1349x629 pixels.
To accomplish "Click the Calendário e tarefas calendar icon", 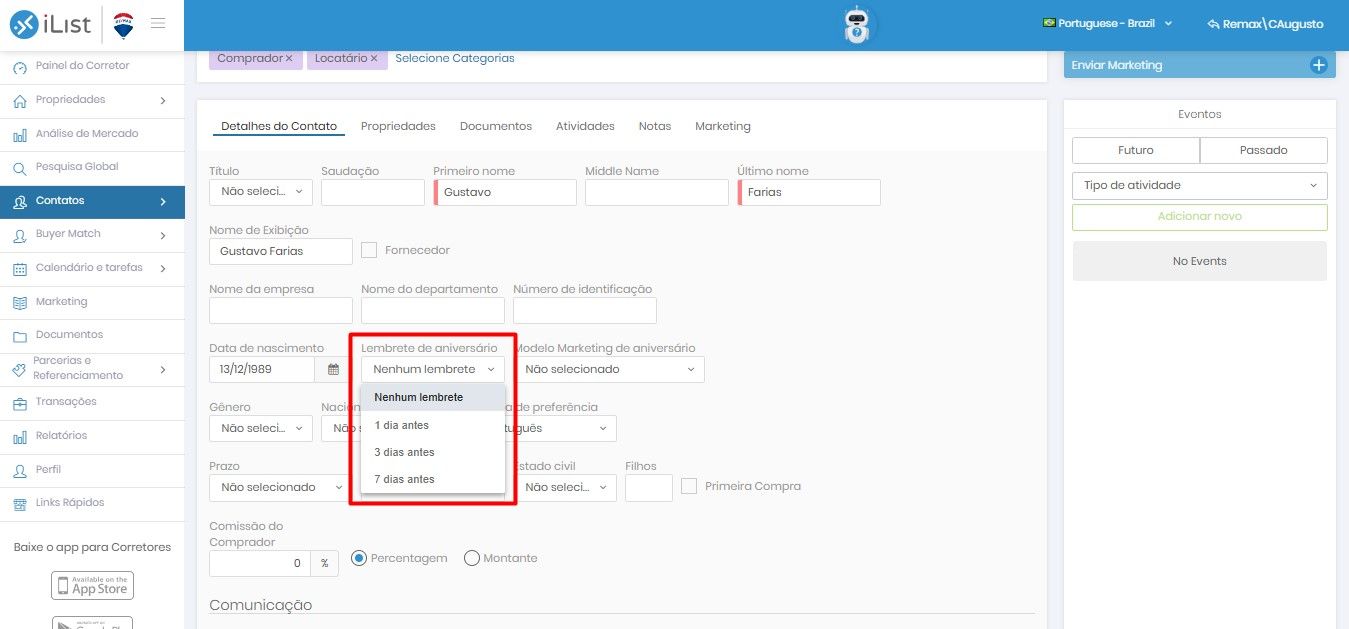I will tap(20, 268).
